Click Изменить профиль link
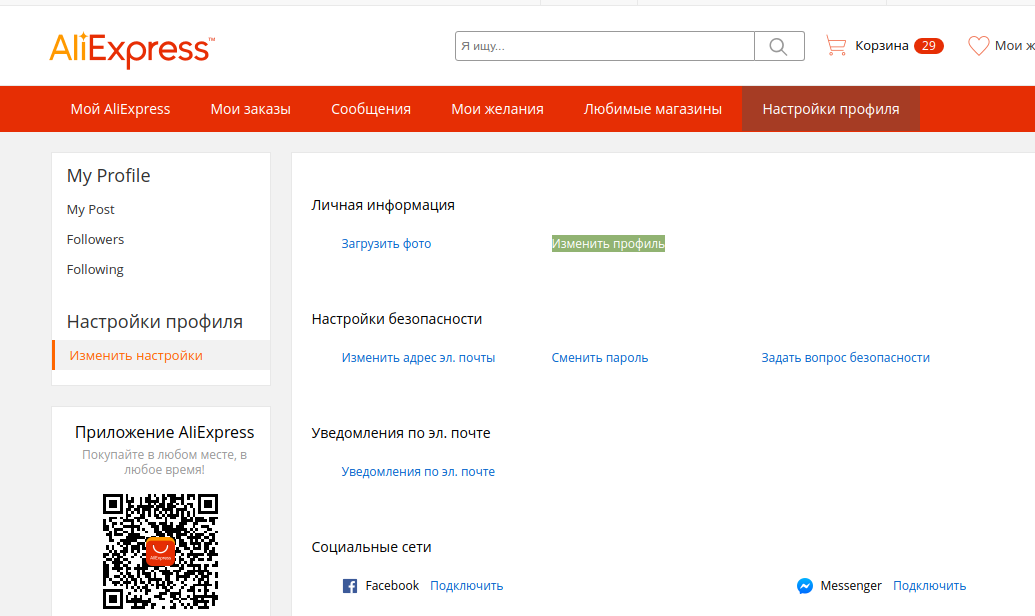The image size is (1035, 616). coord(608,244)
